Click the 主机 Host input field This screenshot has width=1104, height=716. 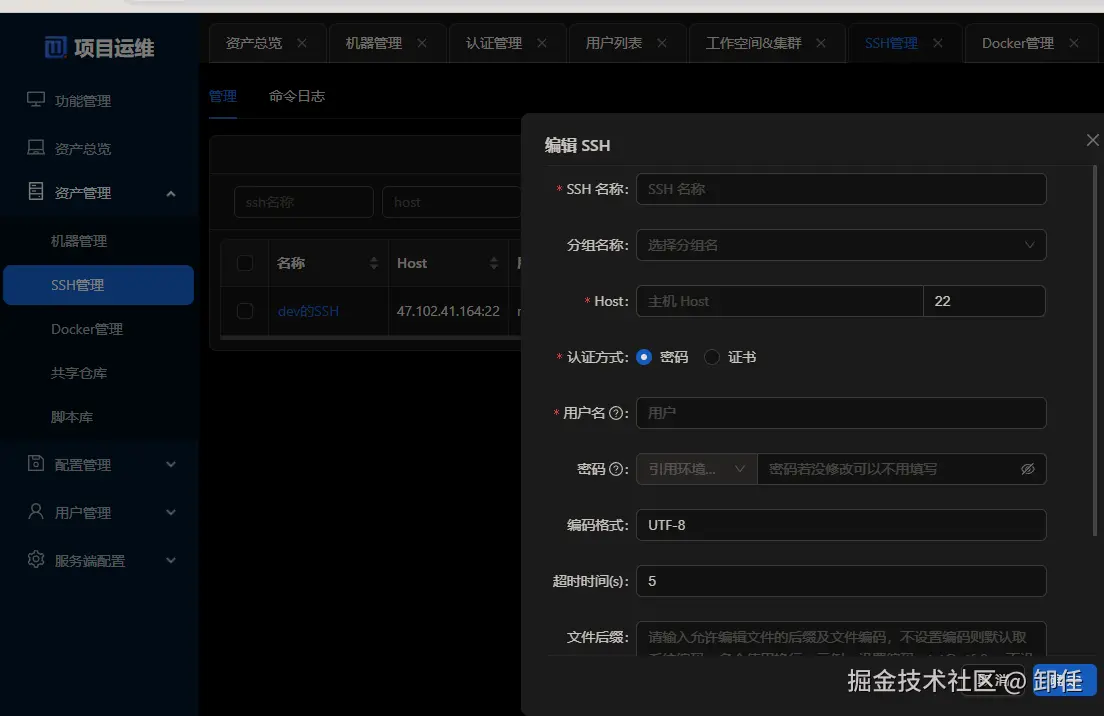(779, 301)
